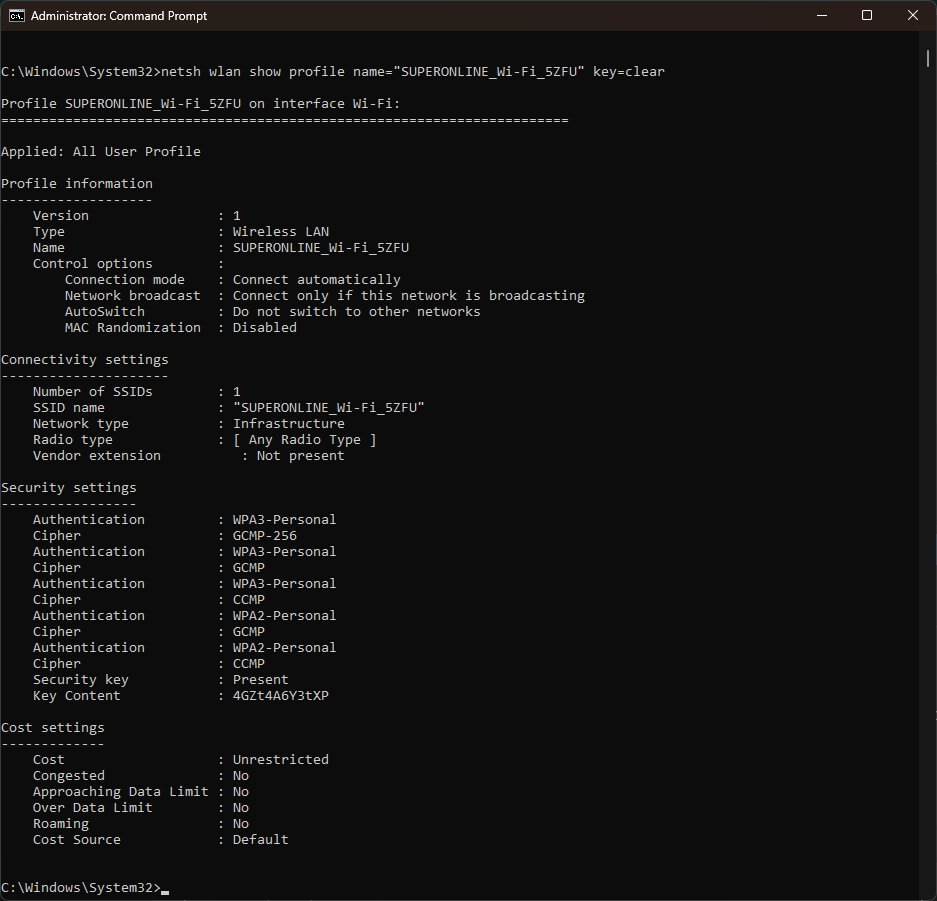Click the Applied: All User Profile line

coord(101,152)
